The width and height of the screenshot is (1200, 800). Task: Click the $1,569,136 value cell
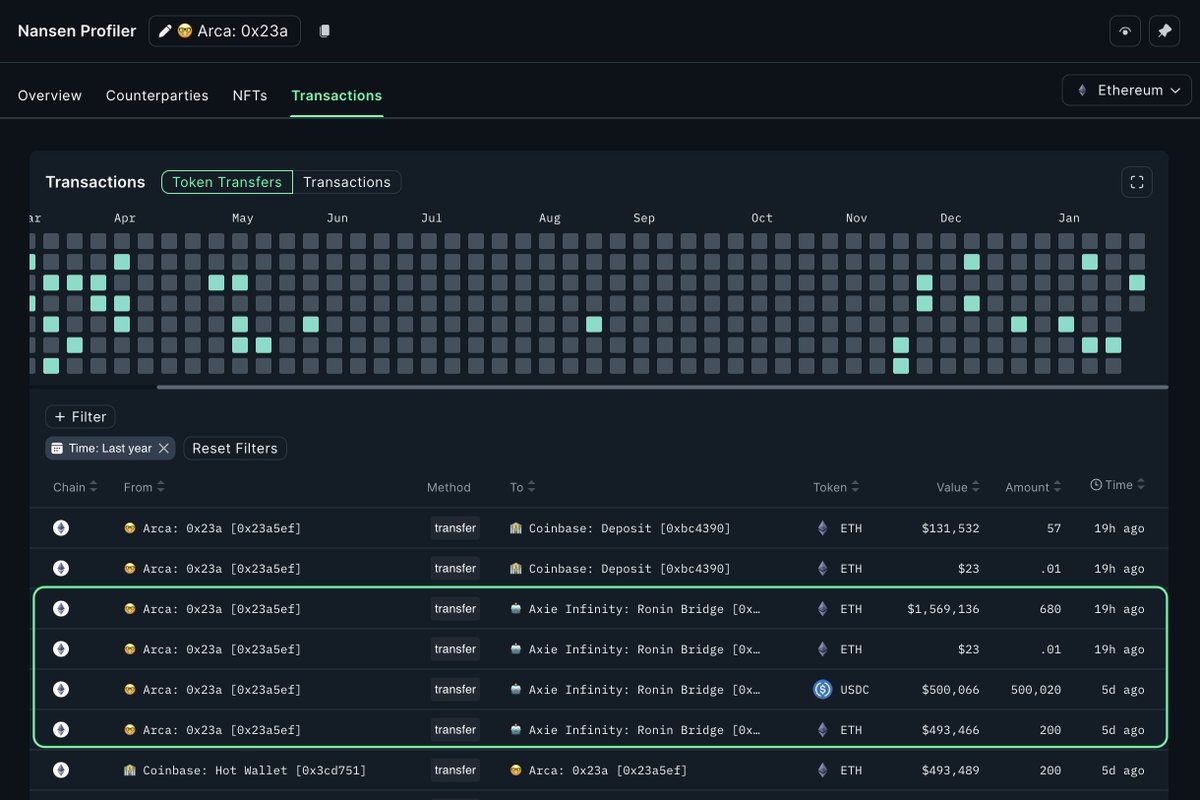pos(943,609)
